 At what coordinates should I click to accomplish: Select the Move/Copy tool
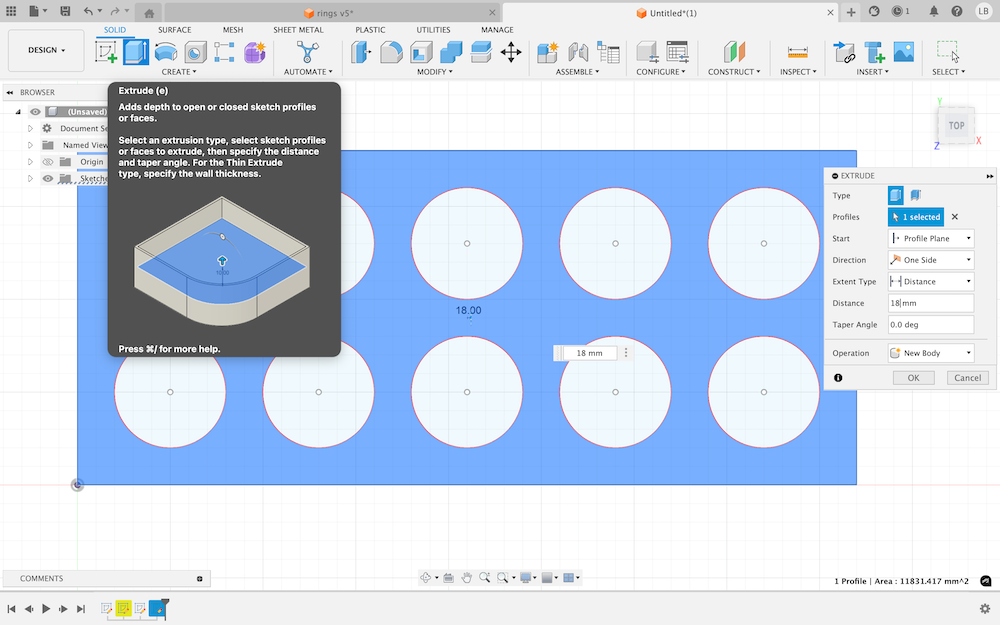511,52
